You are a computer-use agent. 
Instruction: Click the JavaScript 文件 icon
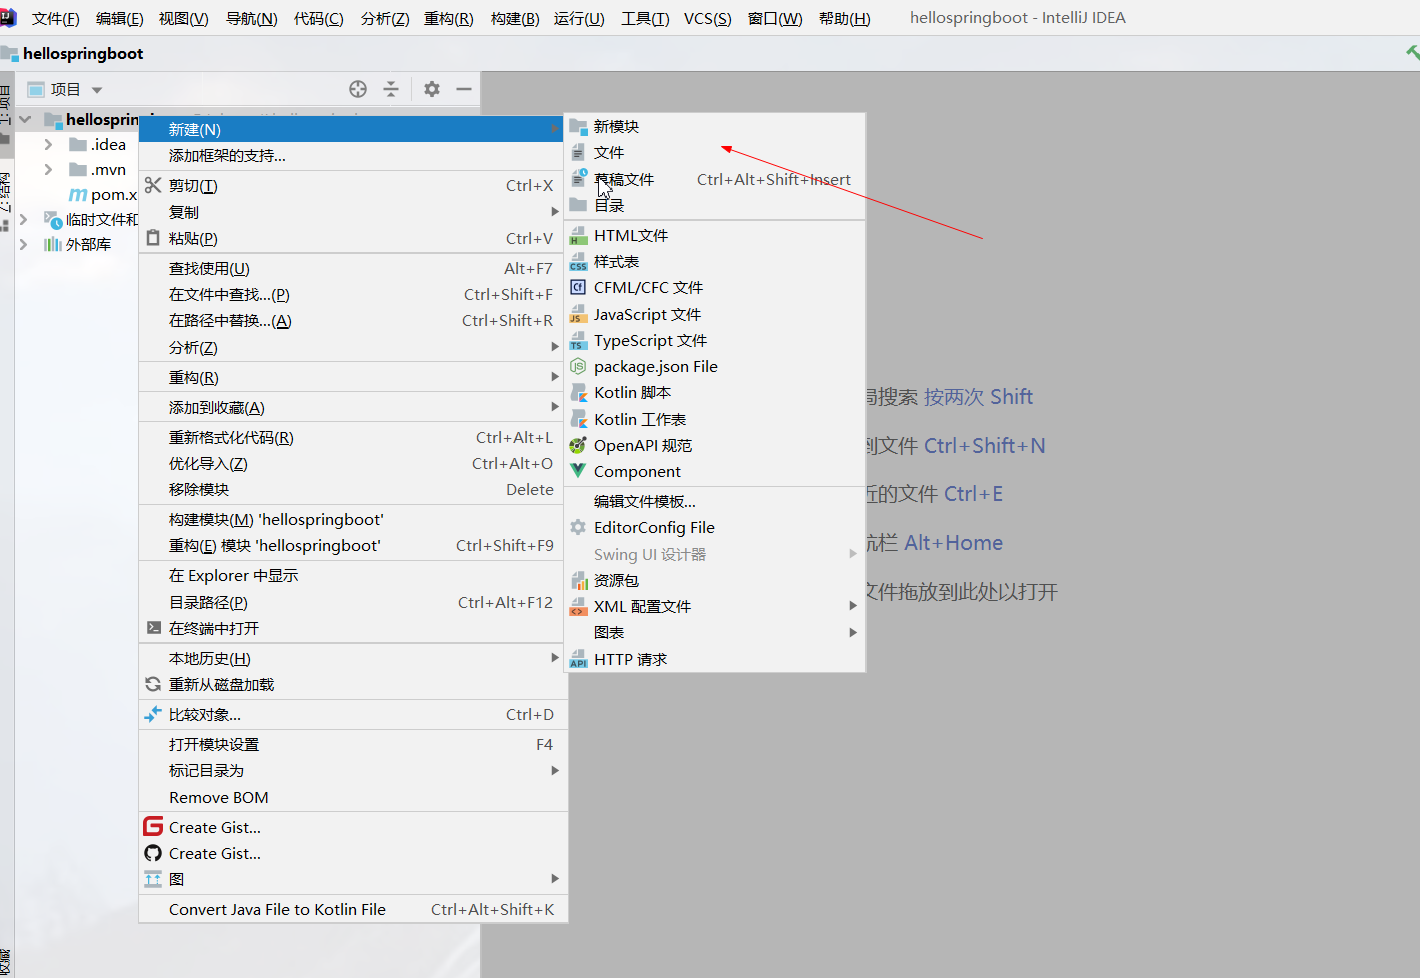point(578,314)
